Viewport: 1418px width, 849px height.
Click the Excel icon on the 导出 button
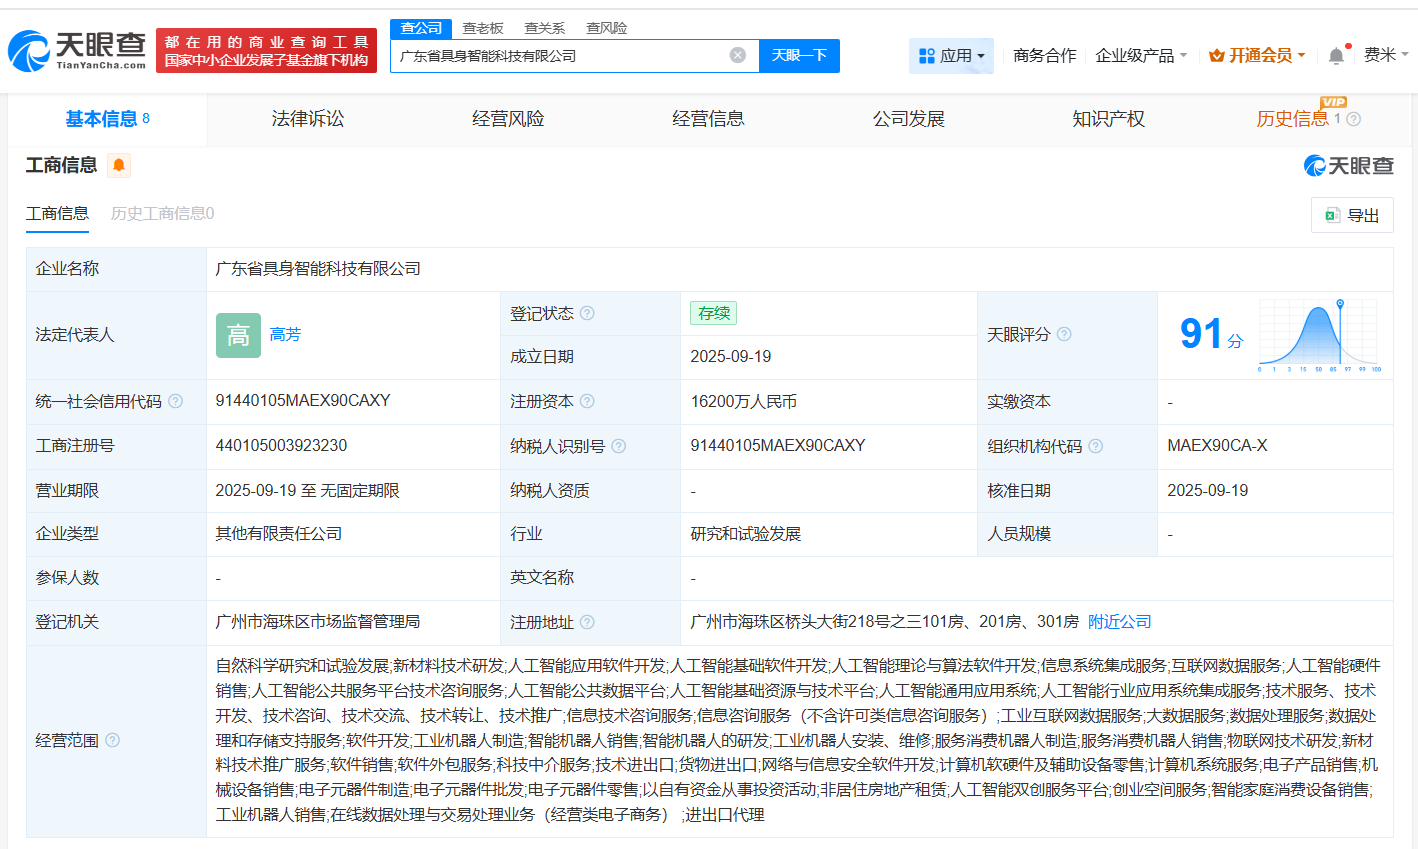[1331, 215]
